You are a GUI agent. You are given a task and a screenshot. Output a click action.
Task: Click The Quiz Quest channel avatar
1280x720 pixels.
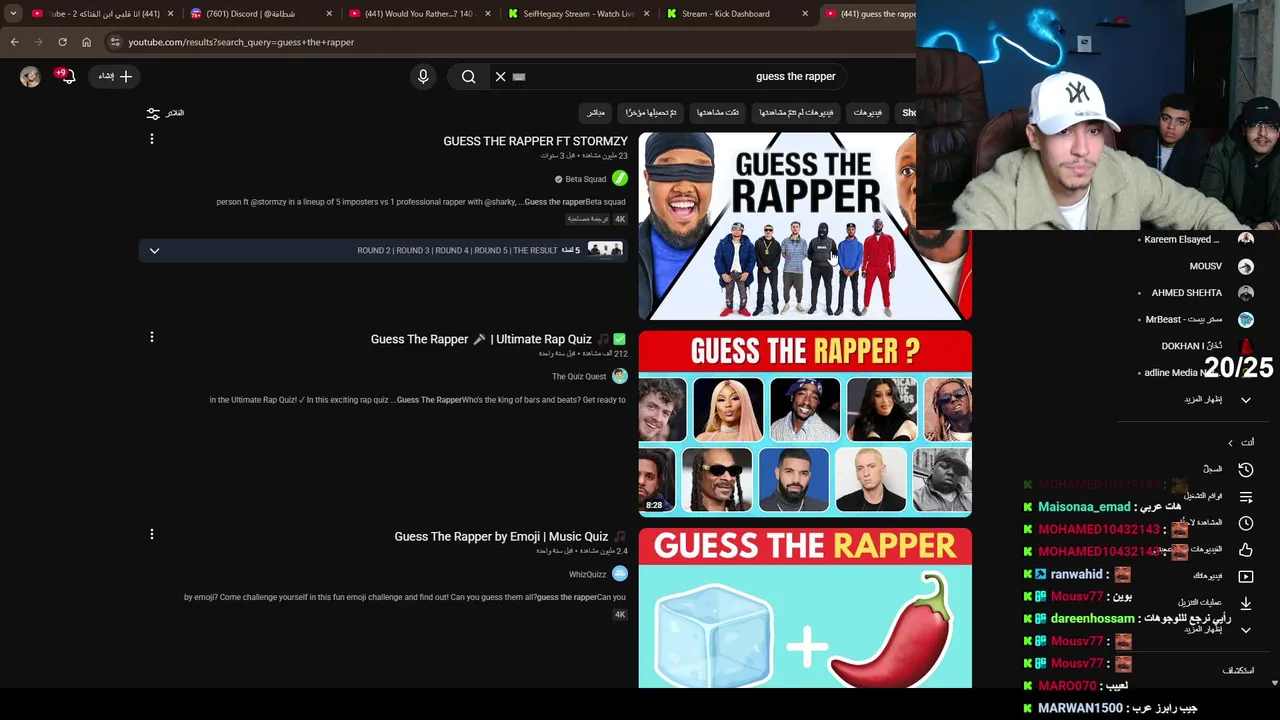[620, 376]
